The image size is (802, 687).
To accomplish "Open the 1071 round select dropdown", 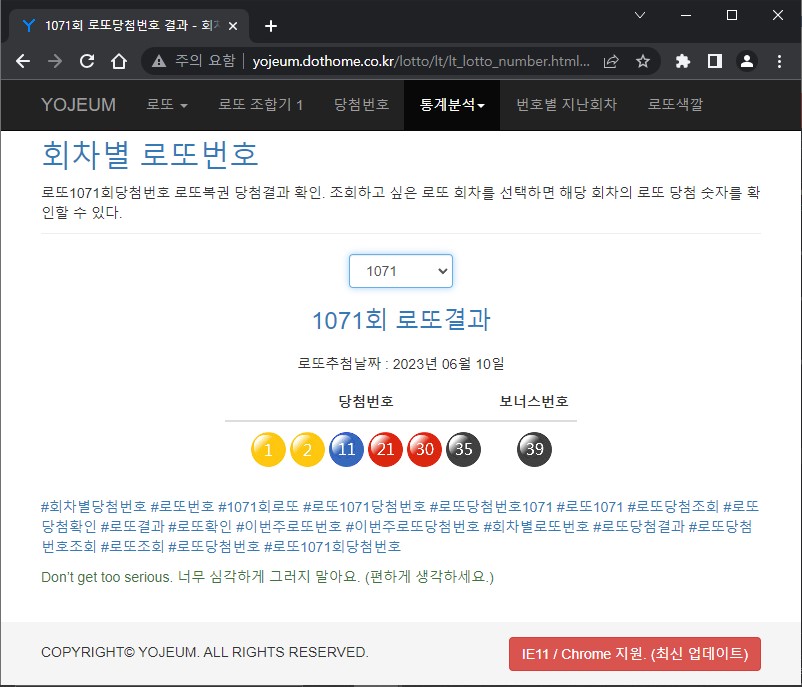I will 400,271.
